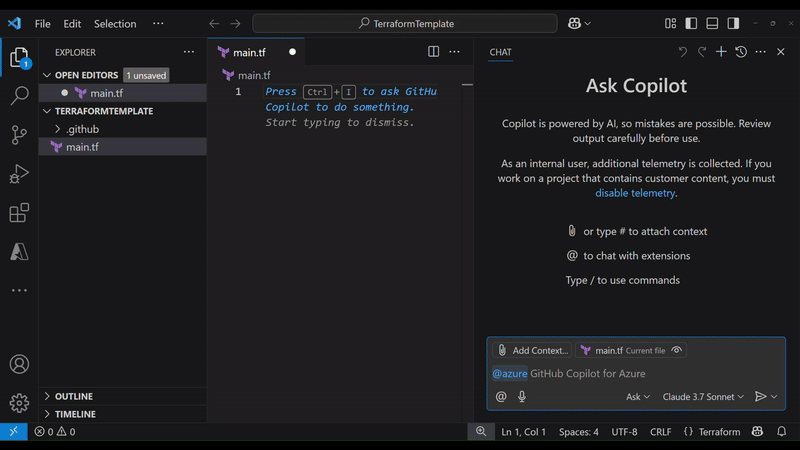Customize layout from title bar icon
The height and width of the screenshot is (450, 800).
pyautogui.click(x=670, y=23)
